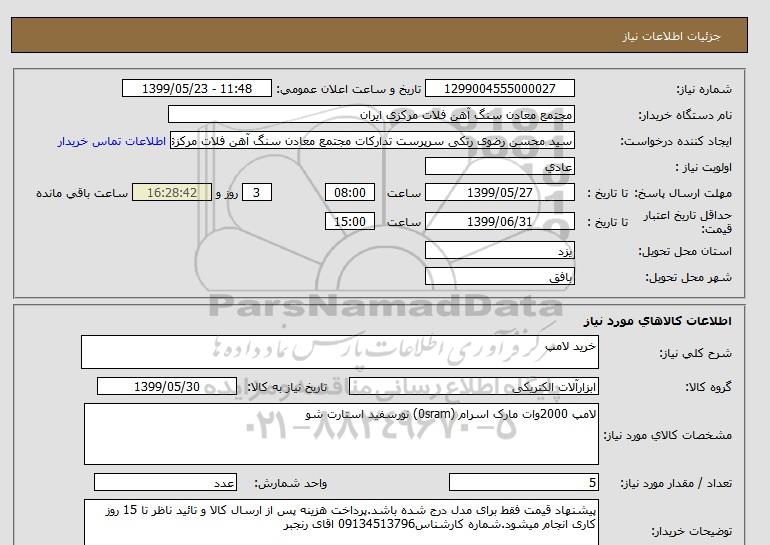Click the label تاریخ نیاز به کالا
The image size is (770, 545).
click(287, 387)
